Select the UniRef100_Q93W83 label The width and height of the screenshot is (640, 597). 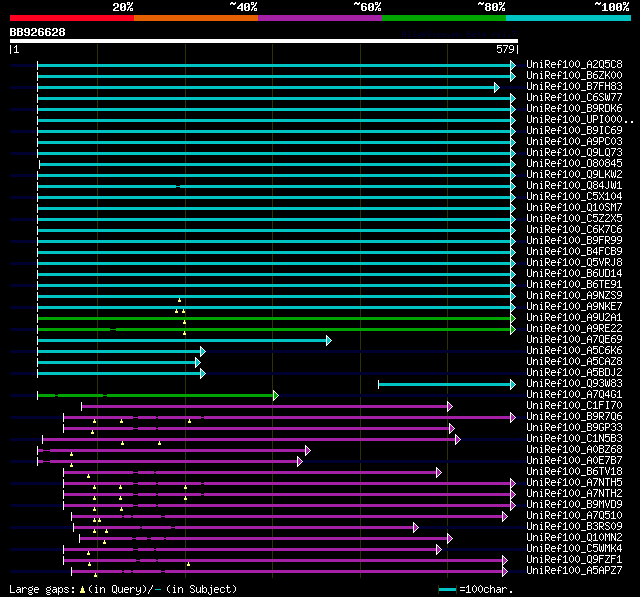pos(574,384)
